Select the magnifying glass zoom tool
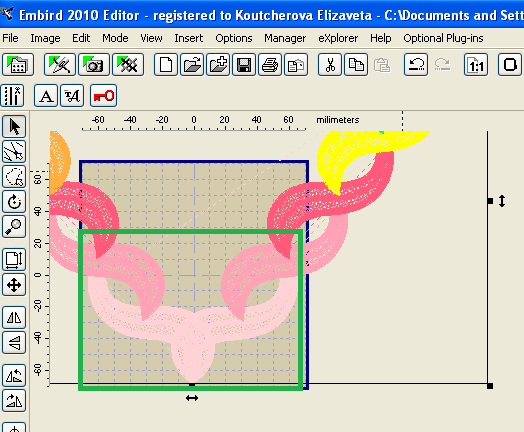This screenshot has height=432, width=524. (14, 227)
